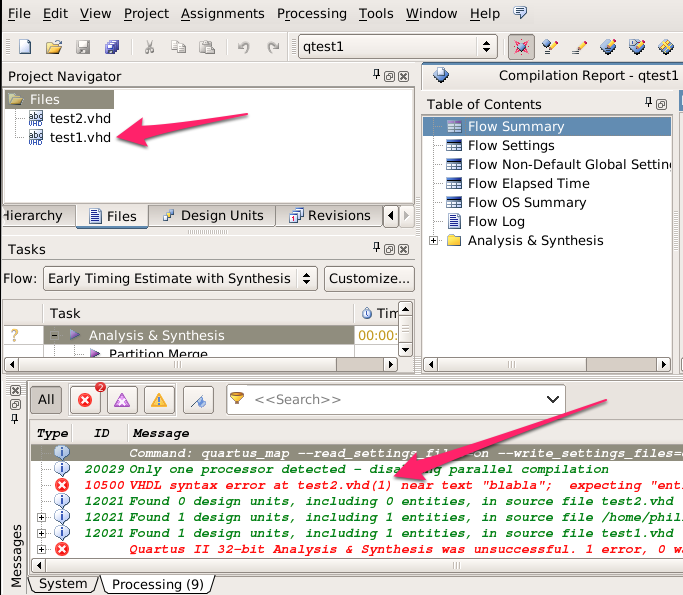Toggle the highlighted red-star toolbar button
The image size is (683, 595).
pyautogui.click(x=521, y=47)
